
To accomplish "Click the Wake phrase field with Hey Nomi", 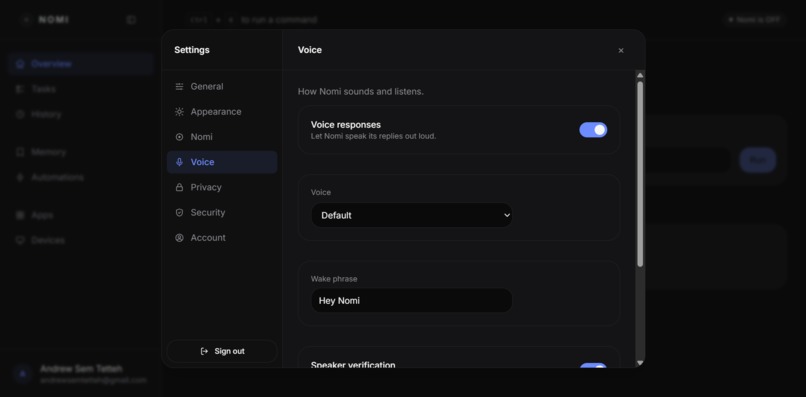I will (x=411, y=300).
